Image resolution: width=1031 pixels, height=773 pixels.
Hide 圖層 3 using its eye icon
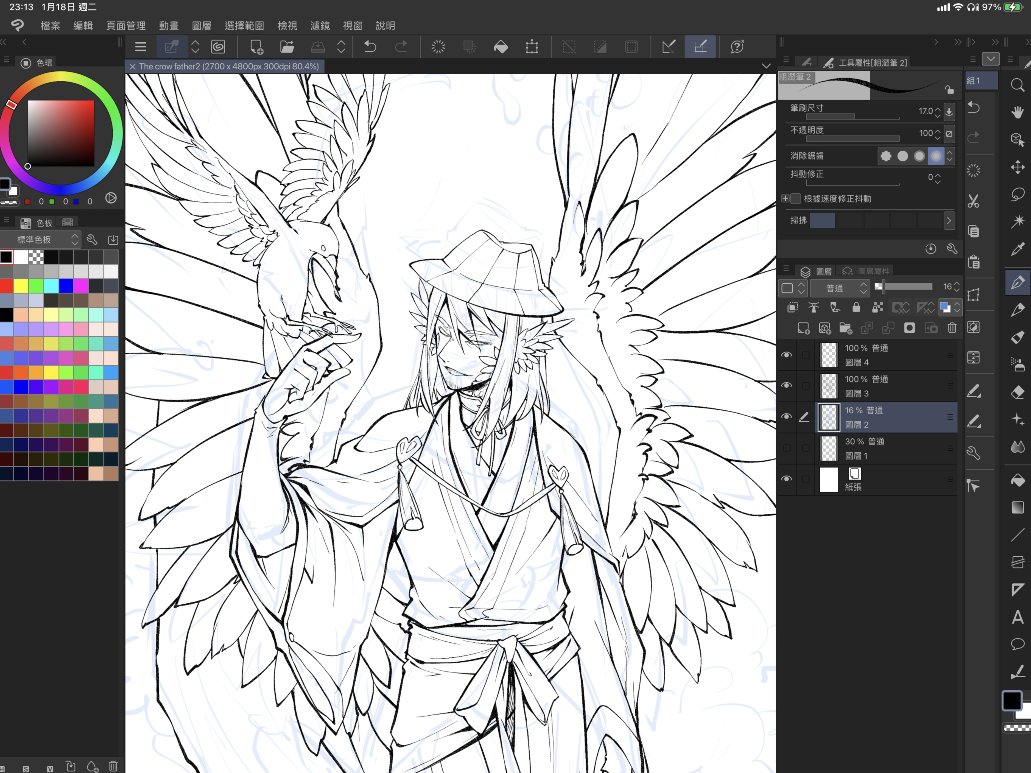click(x=786, y=385)
